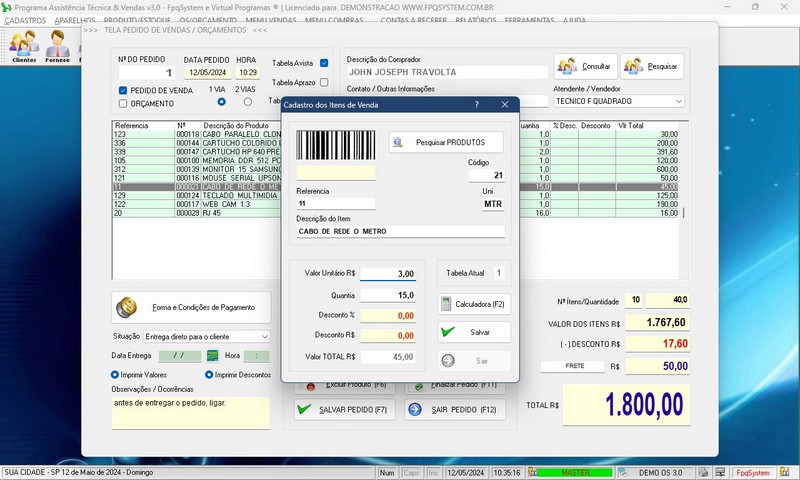The height and width of the screenshot is (480, 800).
Task: Click the last yellow user icon in status bar
Action: (x=785, y=473)
